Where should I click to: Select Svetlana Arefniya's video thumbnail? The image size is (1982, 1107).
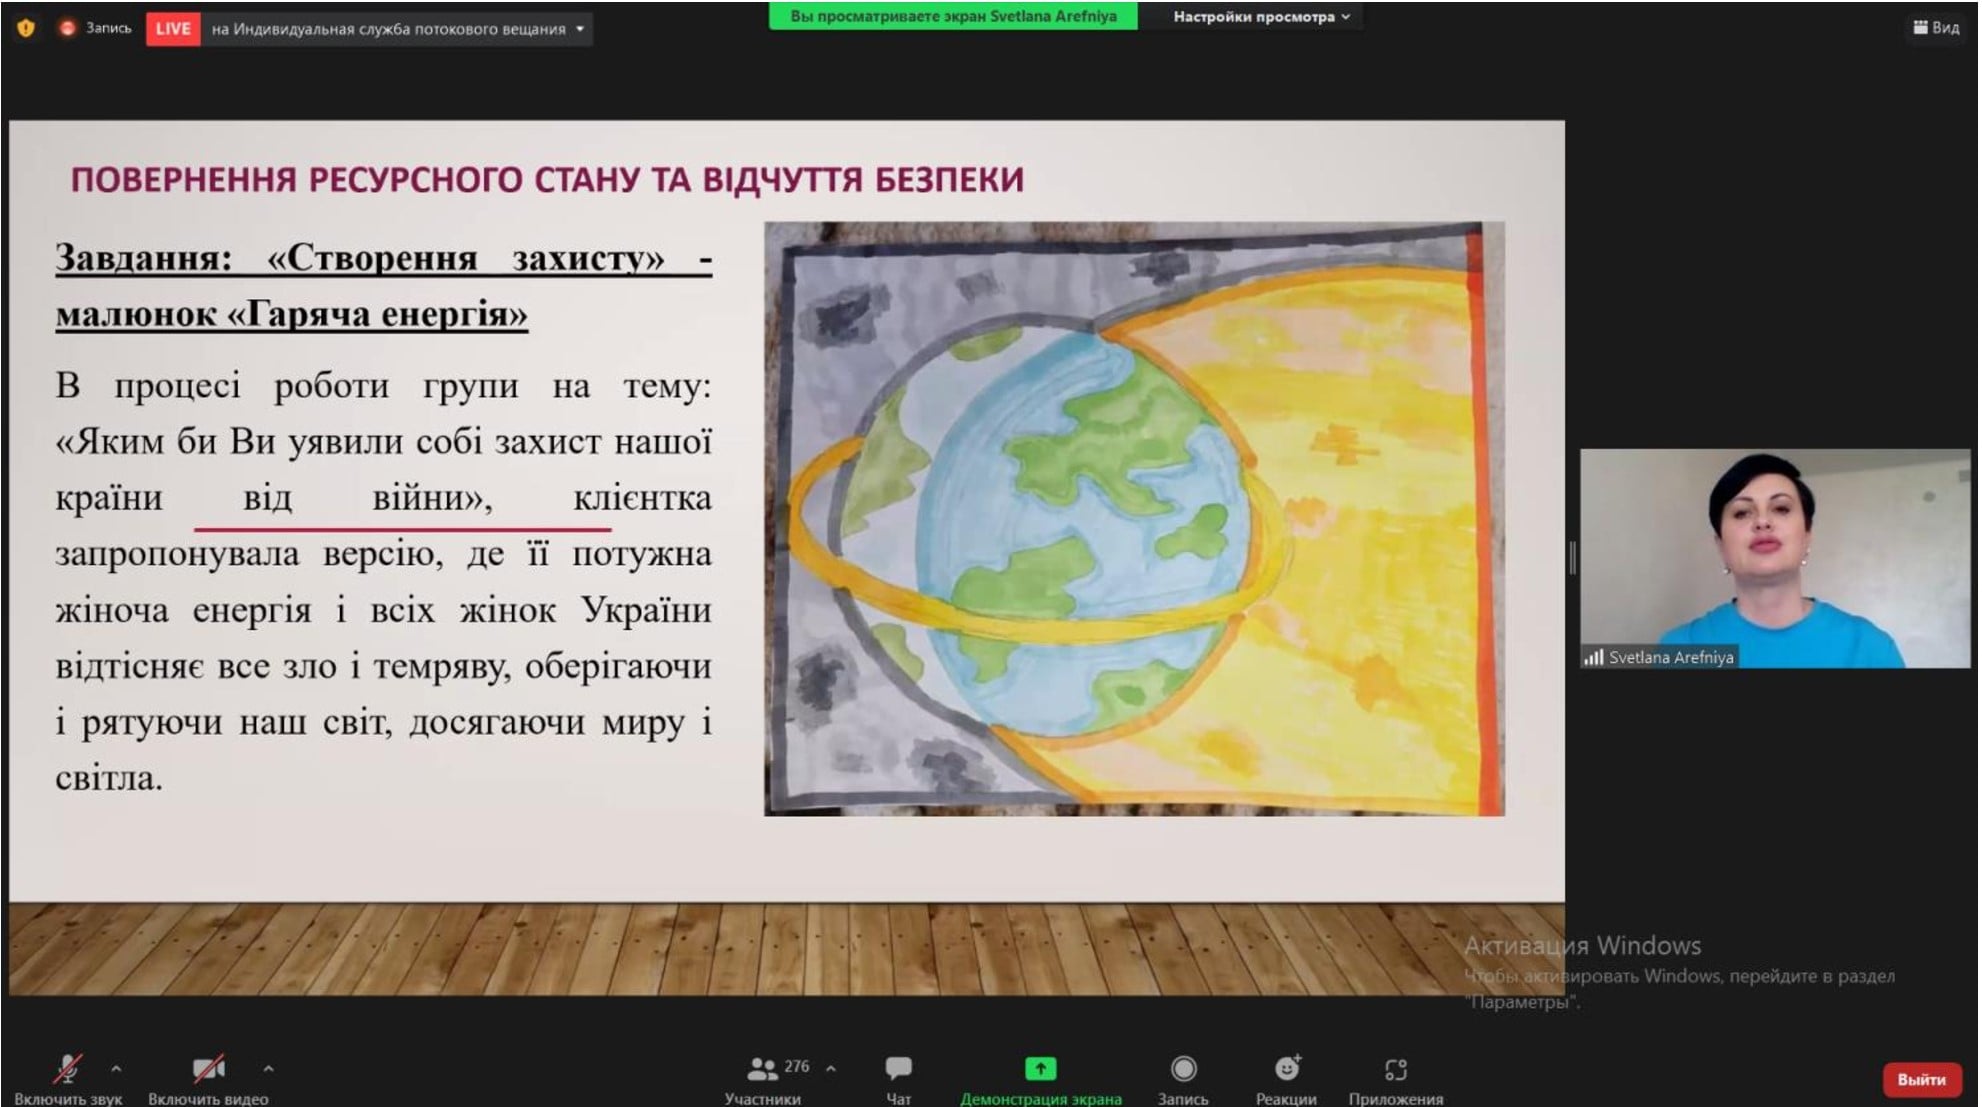[1774, 557]
